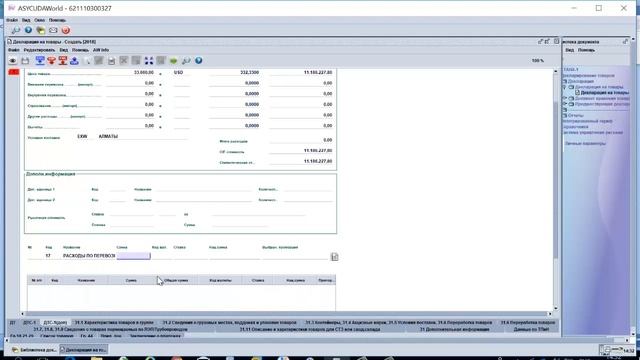Click the Библиотека док... window button in bottom bar

(x=34, y=350)
